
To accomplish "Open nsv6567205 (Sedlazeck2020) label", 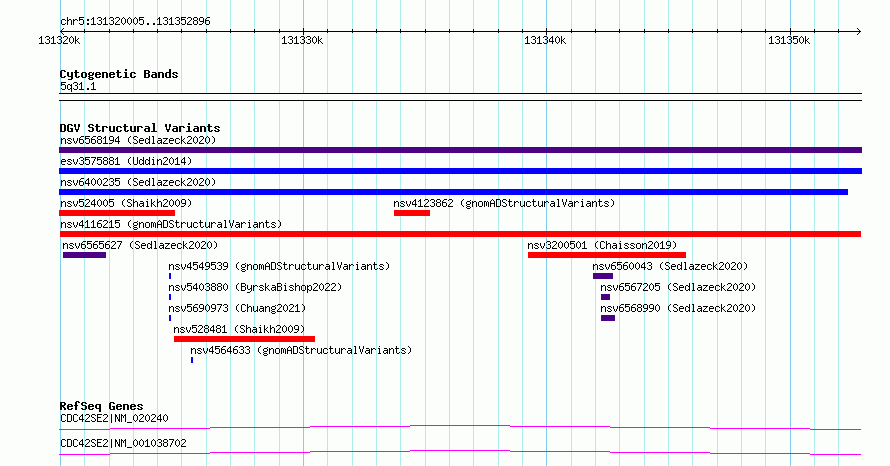I will coord(678,287).
